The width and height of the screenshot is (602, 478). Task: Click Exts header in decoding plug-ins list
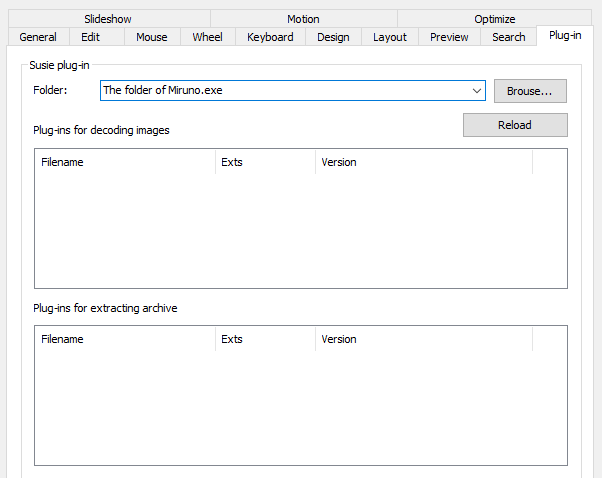(265, 162)
